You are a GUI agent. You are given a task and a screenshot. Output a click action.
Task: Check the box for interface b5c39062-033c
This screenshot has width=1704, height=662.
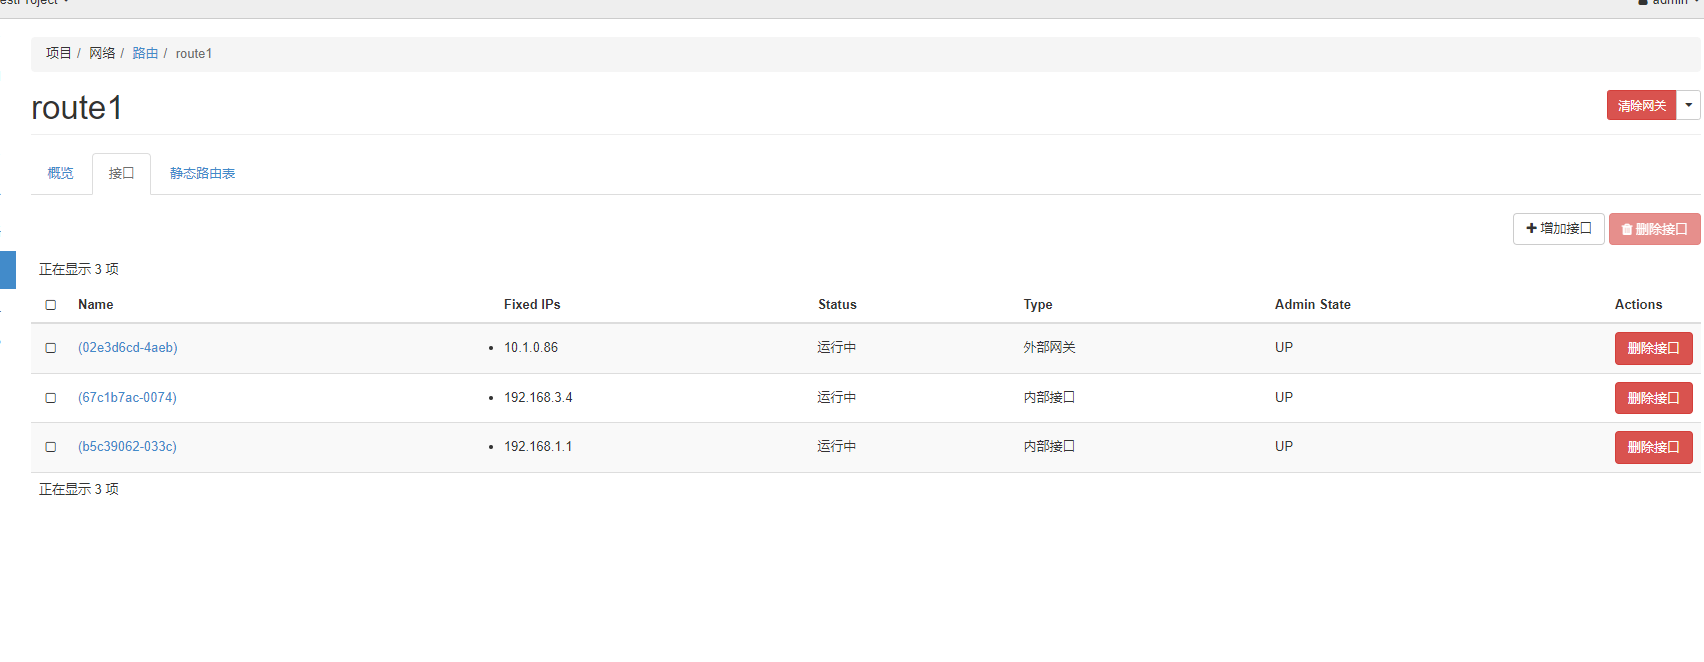(x=51, y=447)
